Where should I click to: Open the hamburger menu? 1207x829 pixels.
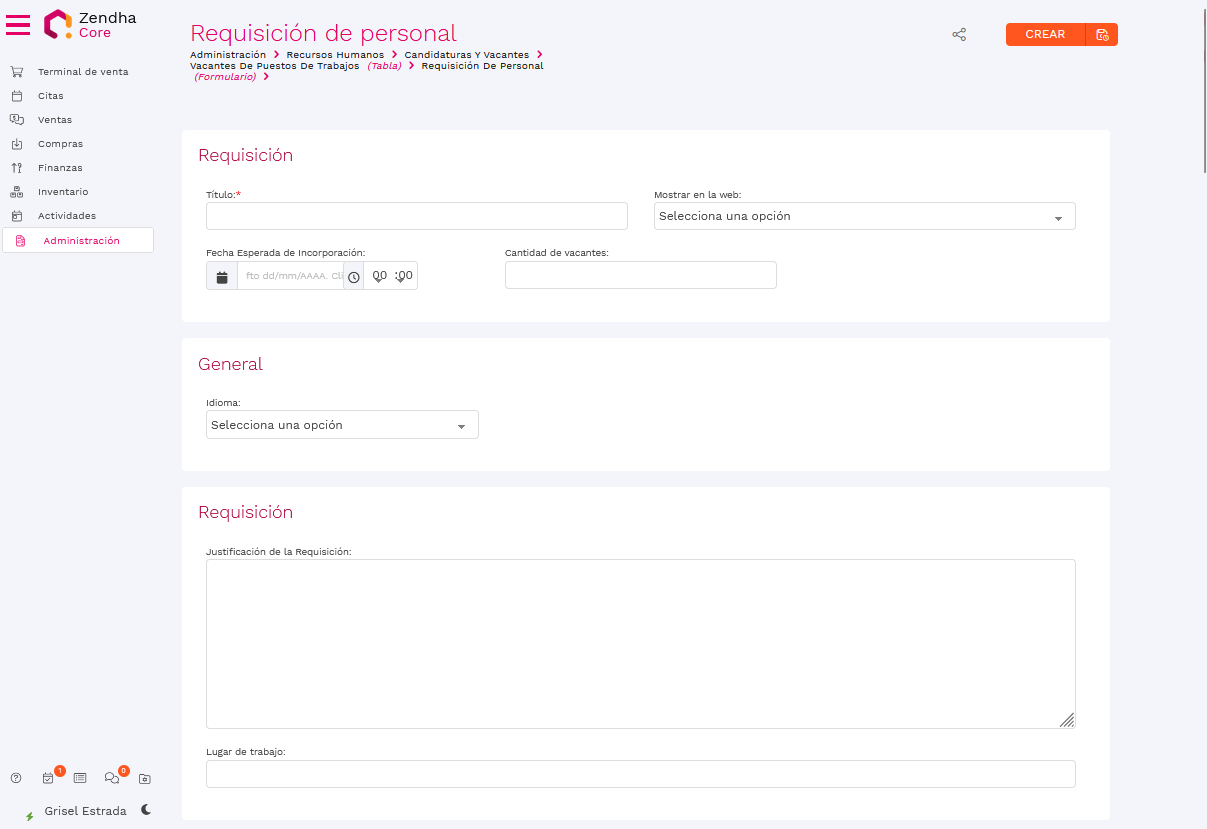click(x=18, y=25)
